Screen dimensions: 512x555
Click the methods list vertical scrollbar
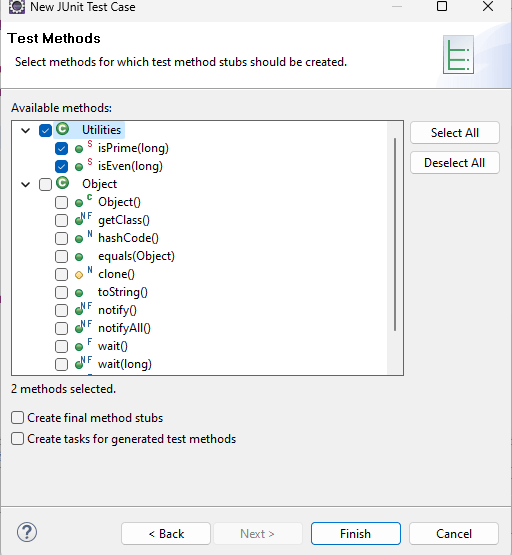tap(395, 234)
